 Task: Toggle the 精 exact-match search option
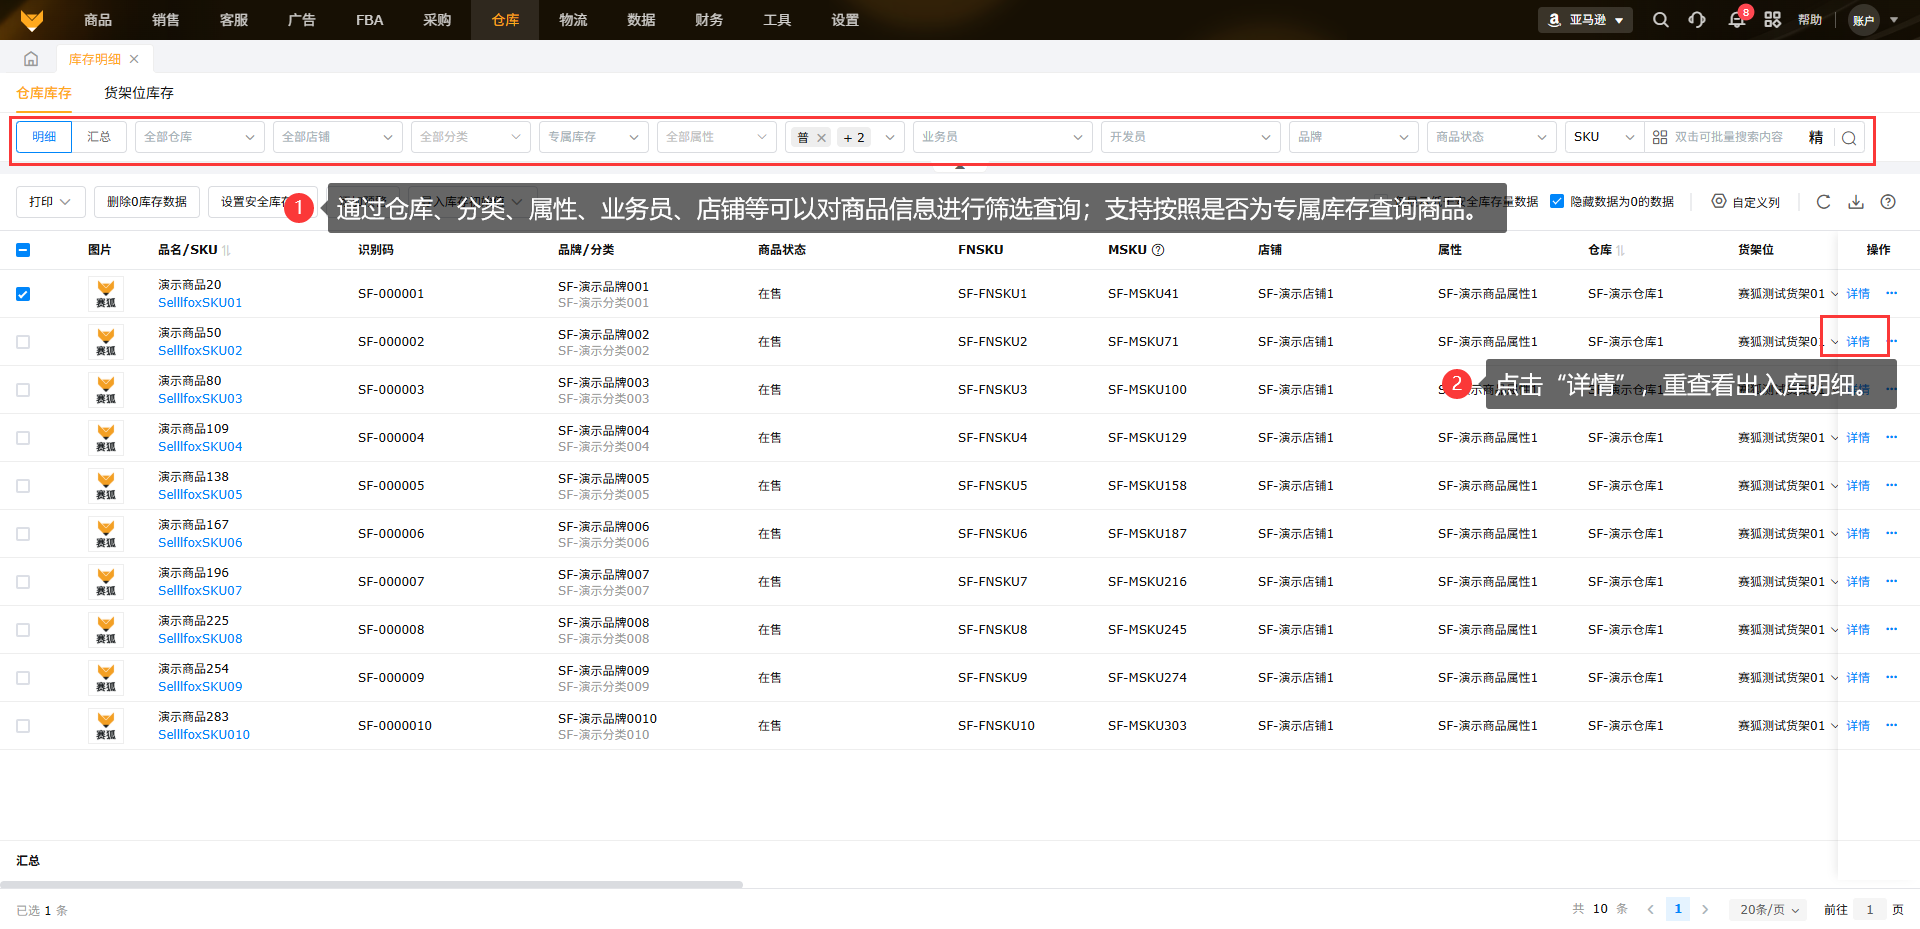(x=1816, y=137)
